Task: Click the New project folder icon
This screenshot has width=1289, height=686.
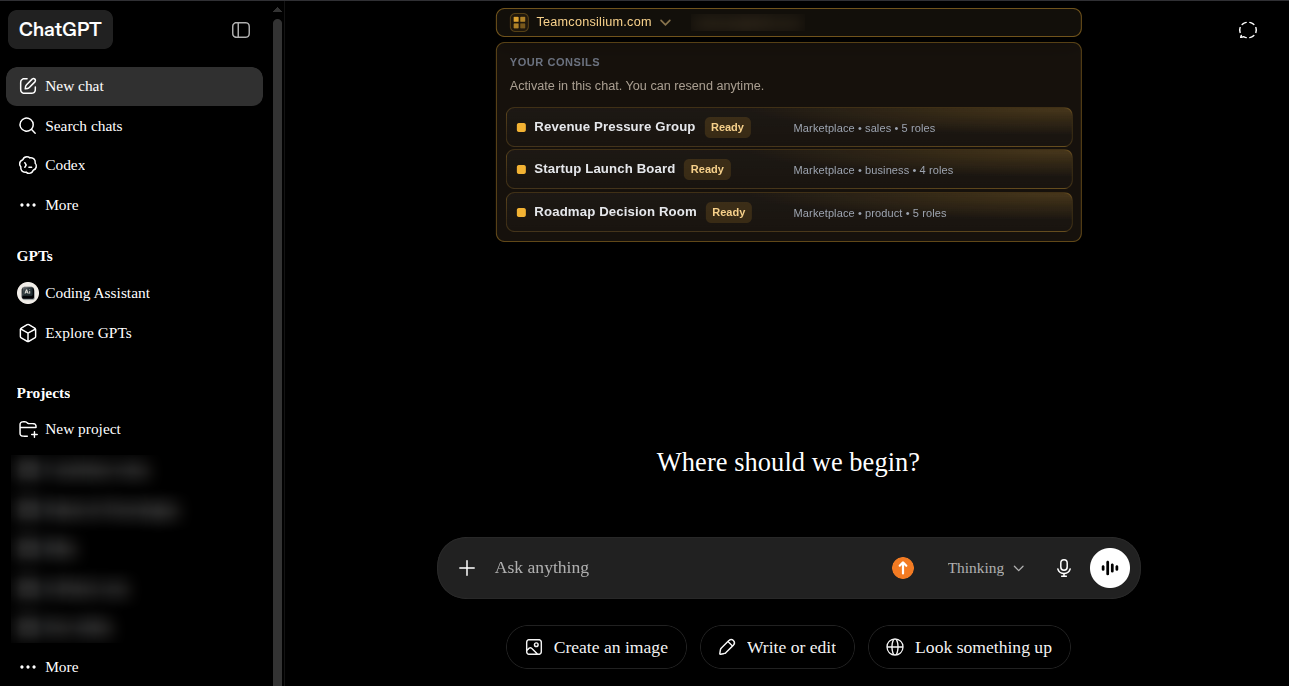Action: pyautogui.click(x=28, y=429)
